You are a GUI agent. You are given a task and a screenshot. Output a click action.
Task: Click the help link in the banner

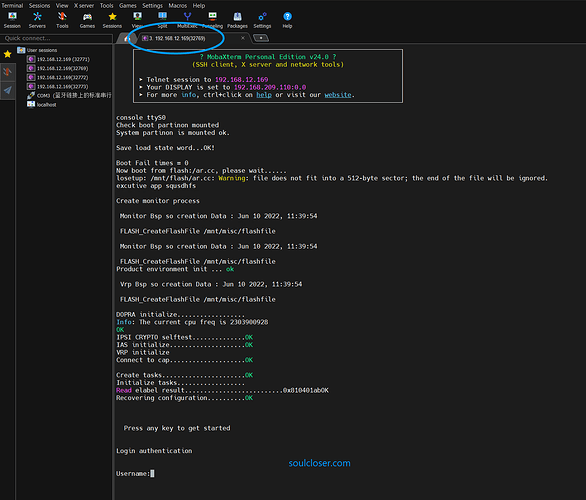click(264, 95)
